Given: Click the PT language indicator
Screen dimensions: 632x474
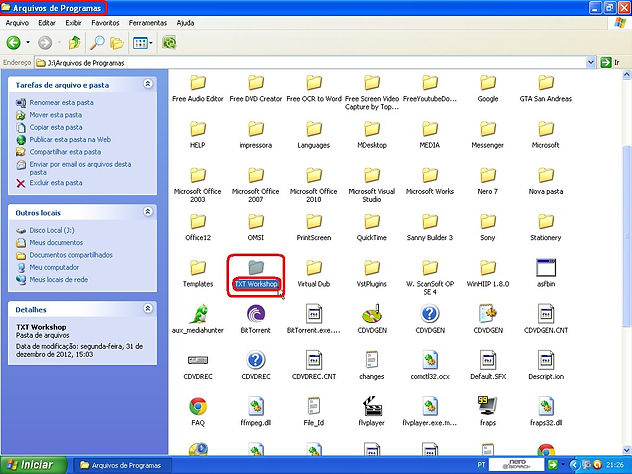Looking at the screenshot, I should point(481,465).
